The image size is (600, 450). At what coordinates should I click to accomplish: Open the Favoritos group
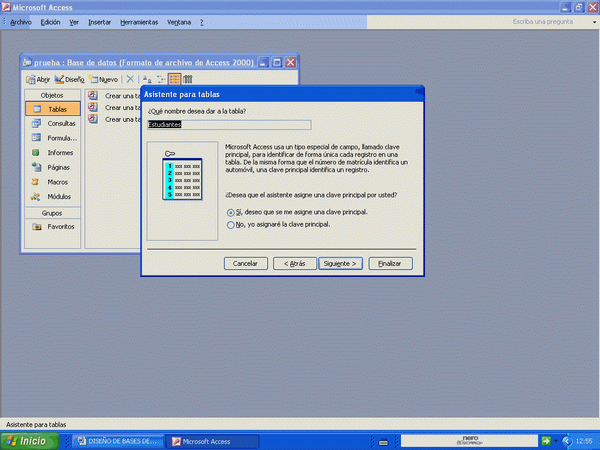click(53, 227)
